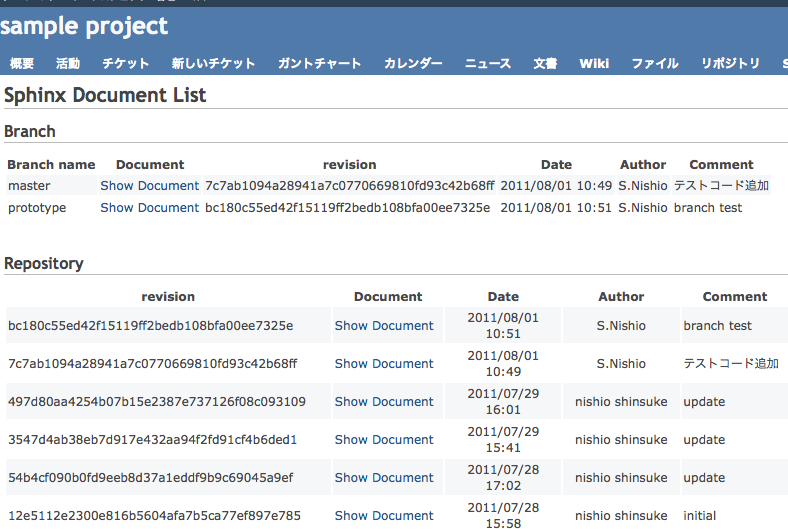Viewport: 788px width, 529px height.
Task: Click S.Nishio author in master row
Action: click(643, 186)
